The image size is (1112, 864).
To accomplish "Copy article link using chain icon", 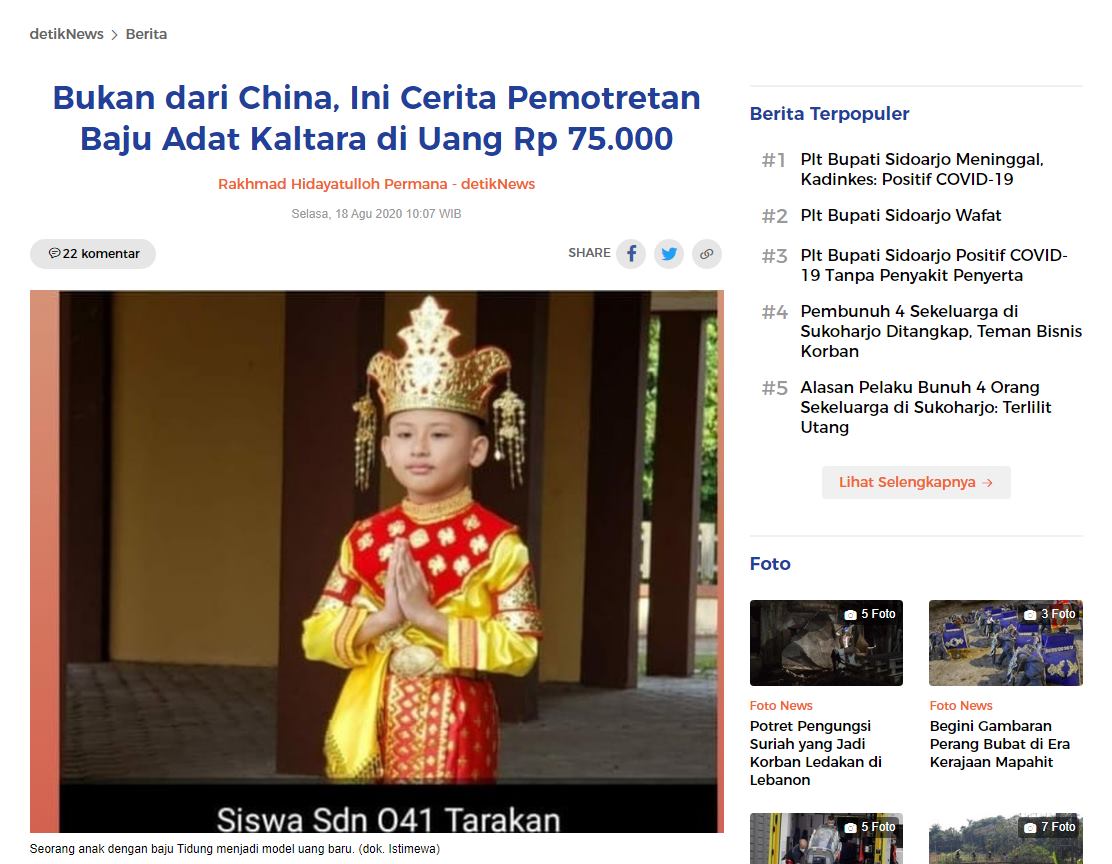I will point(706,253).
